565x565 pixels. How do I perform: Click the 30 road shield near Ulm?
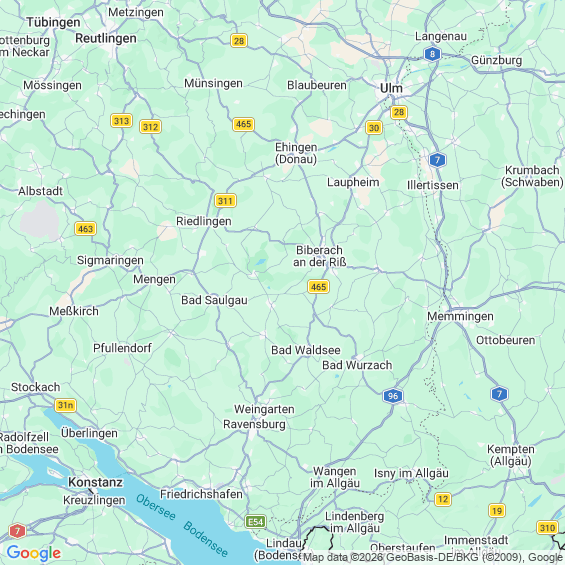(374, 128)
